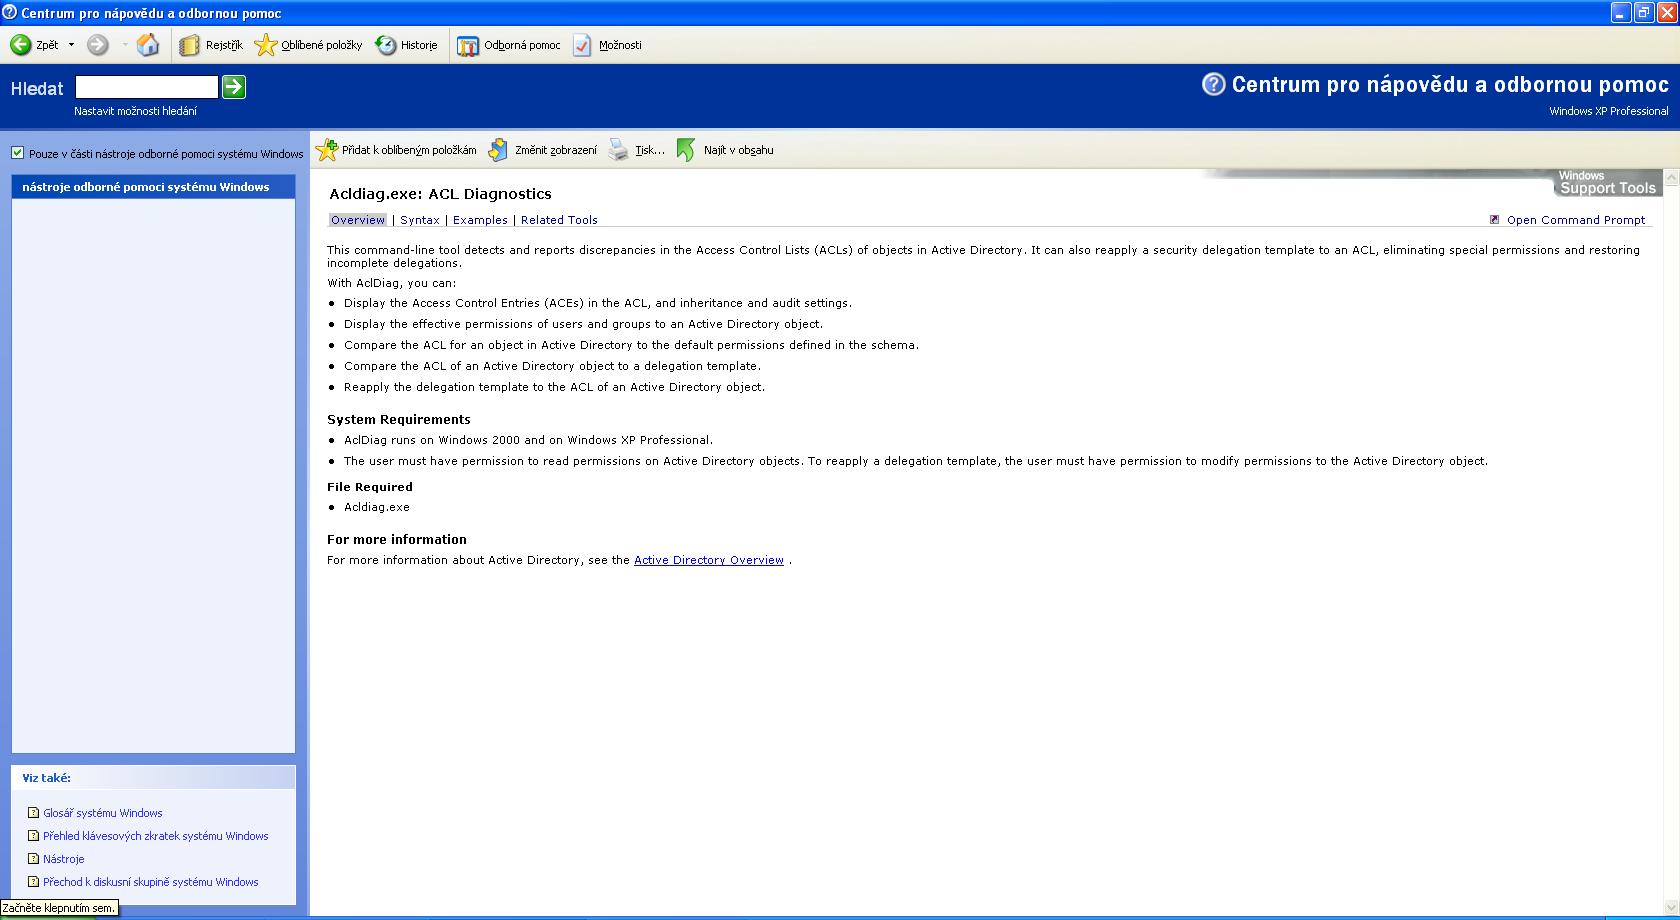Screen dimensions: 1680x920
Task: Open Nastavit možnosti hledání link
Action: click(x=135, y=111)
